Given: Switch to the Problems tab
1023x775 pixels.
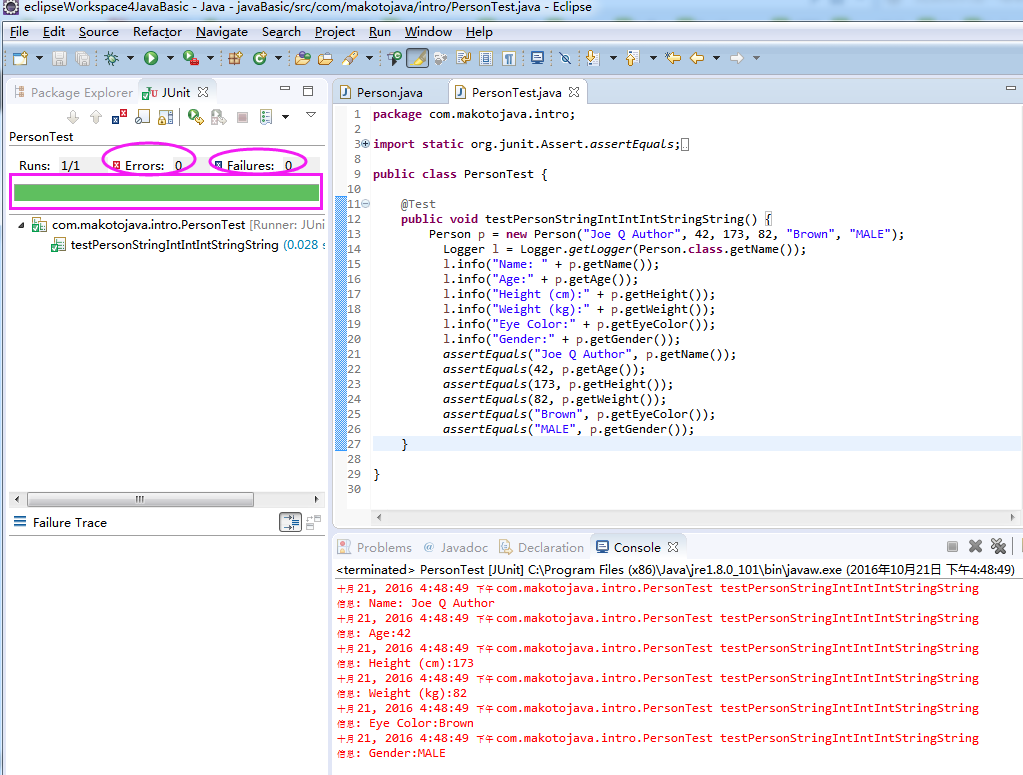Looking at the screenshot, I should pyautogui.click(x=375, y=547).
